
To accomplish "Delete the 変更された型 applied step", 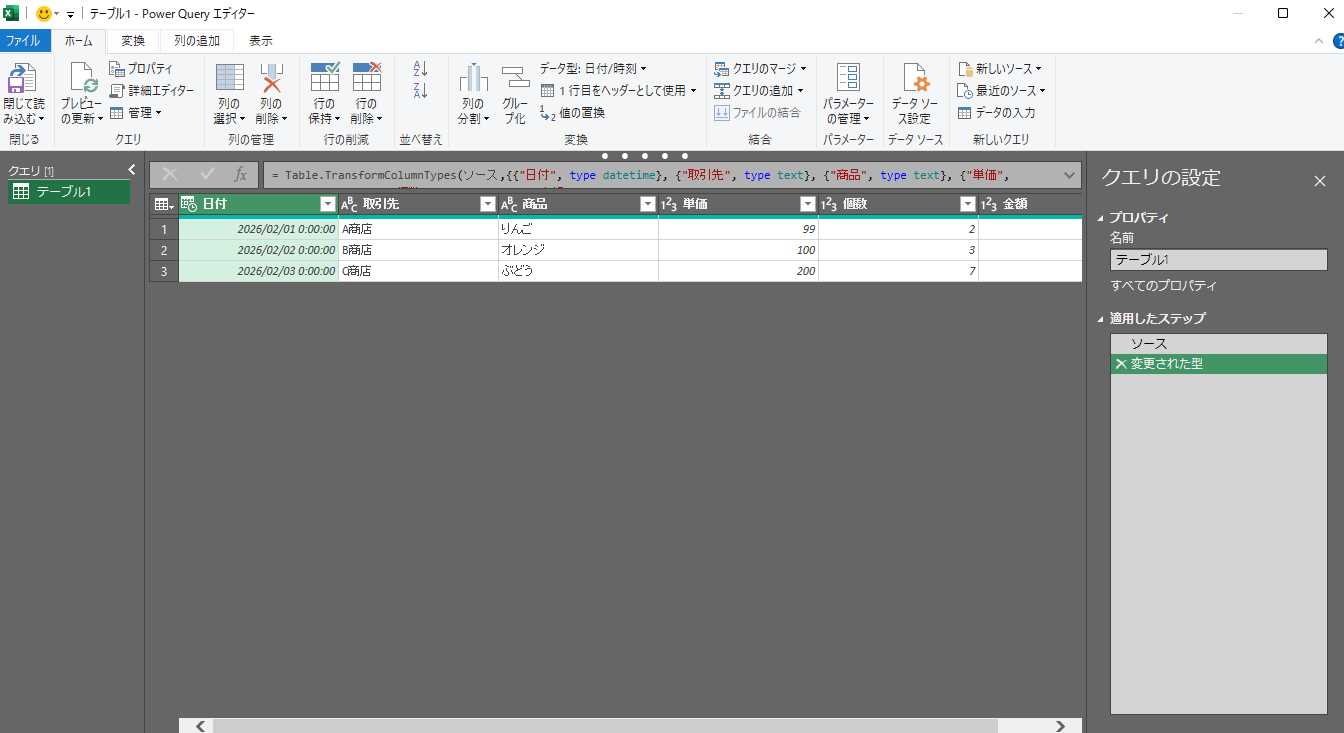I will point(1120,364).
